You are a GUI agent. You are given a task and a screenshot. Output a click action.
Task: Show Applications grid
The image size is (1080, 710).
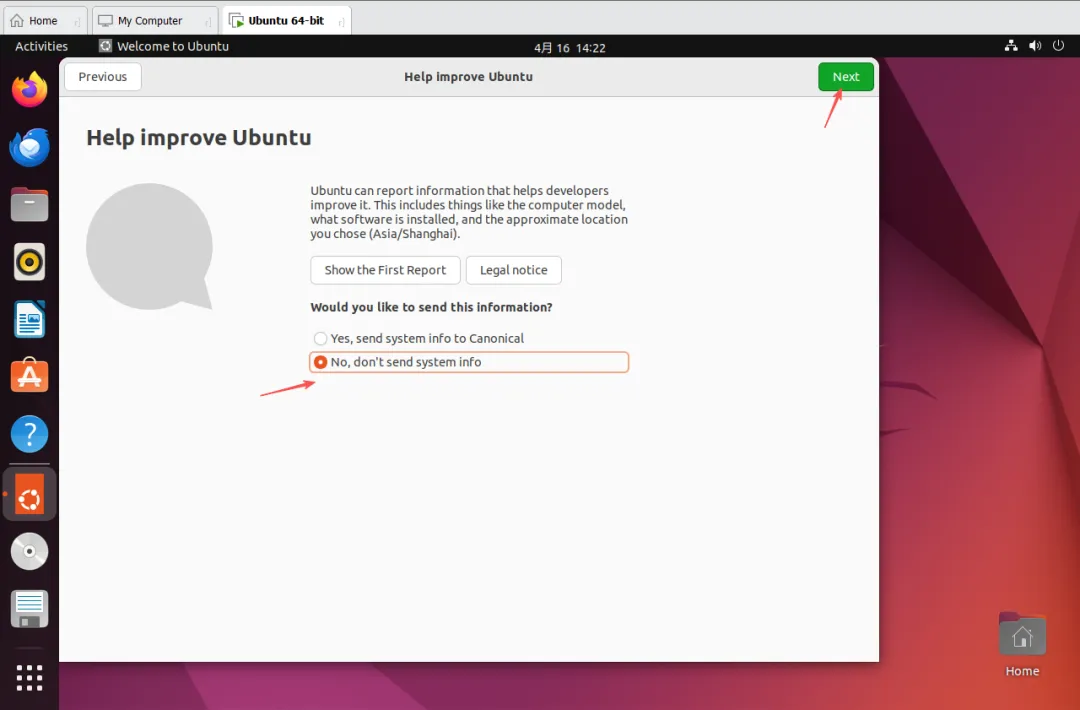(30, 678)
